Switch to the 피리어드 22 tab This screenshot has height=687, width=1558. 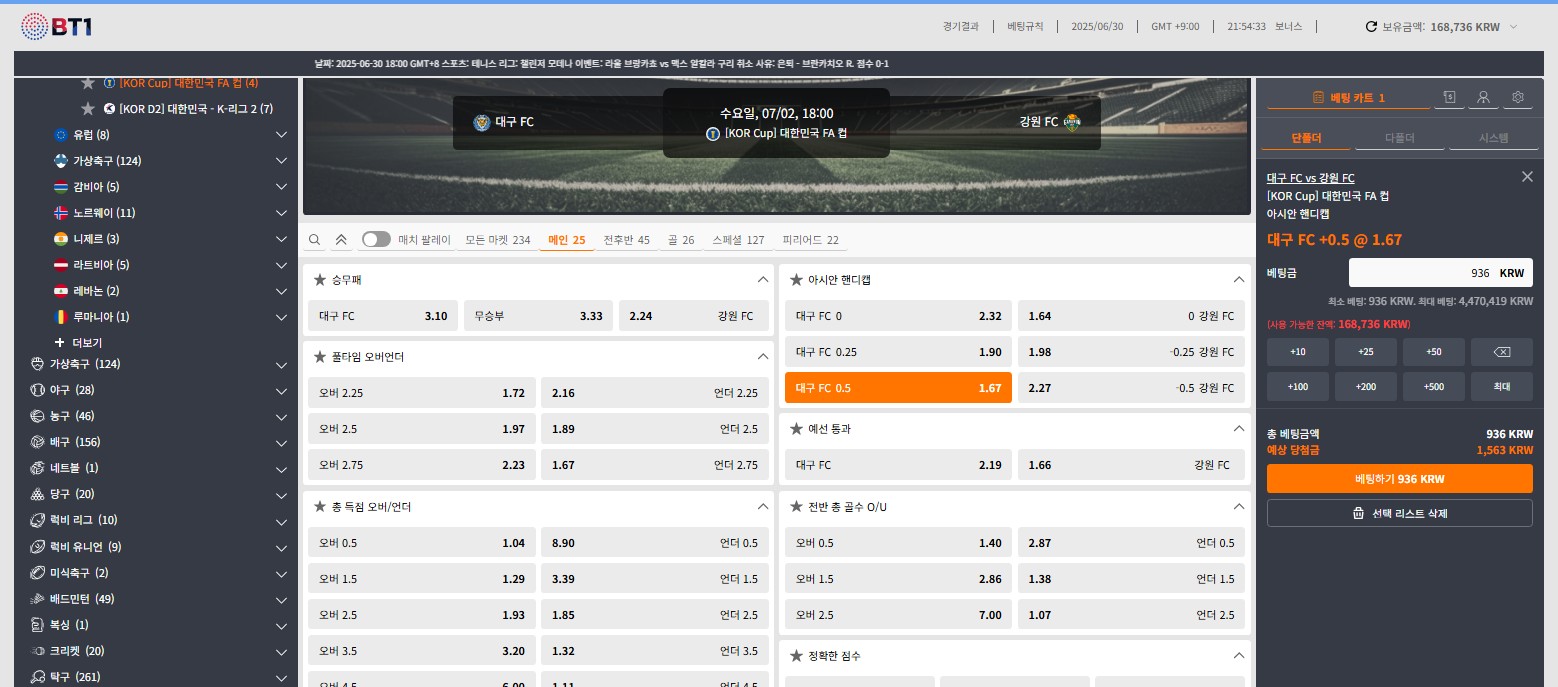[x=810, y=240]
